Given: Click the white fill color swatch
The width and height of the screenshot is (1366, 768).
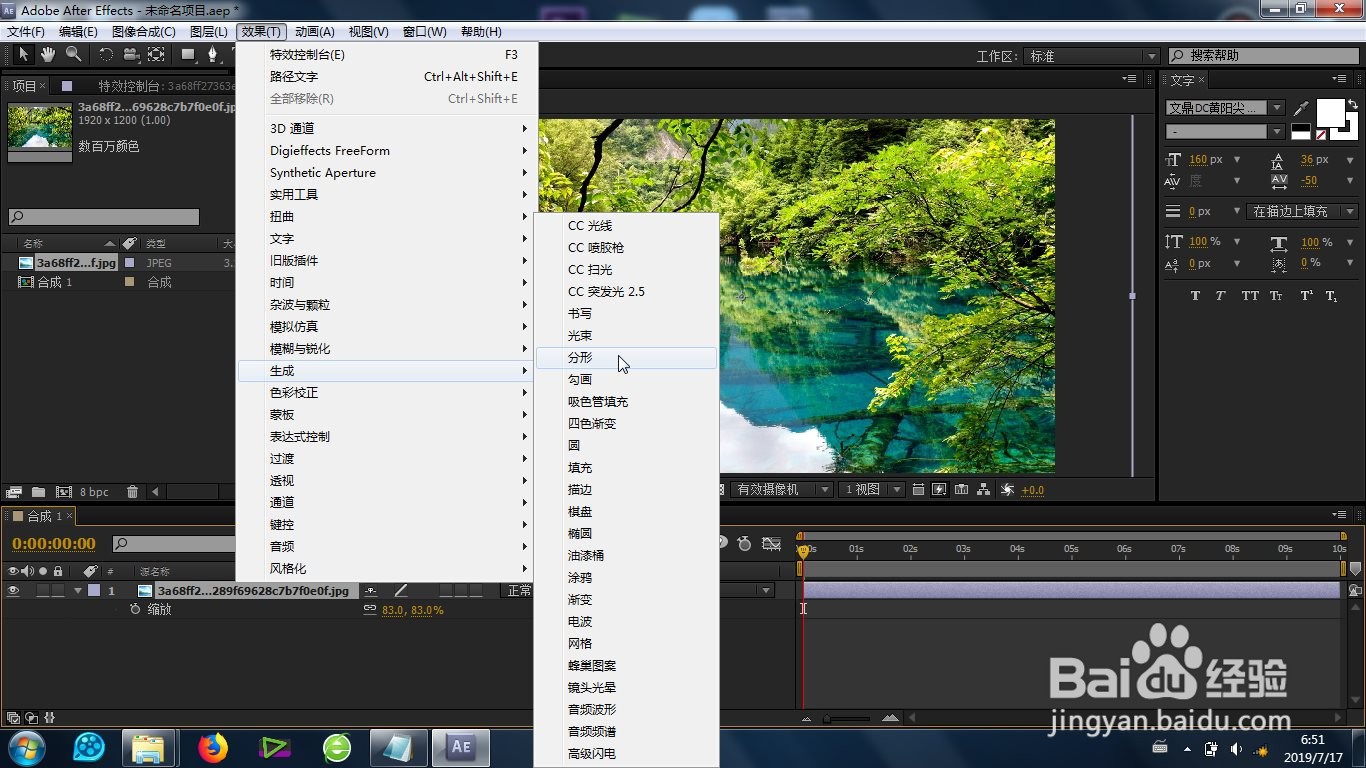Looking at the screenshot, I should click(x=1329, y=113).
